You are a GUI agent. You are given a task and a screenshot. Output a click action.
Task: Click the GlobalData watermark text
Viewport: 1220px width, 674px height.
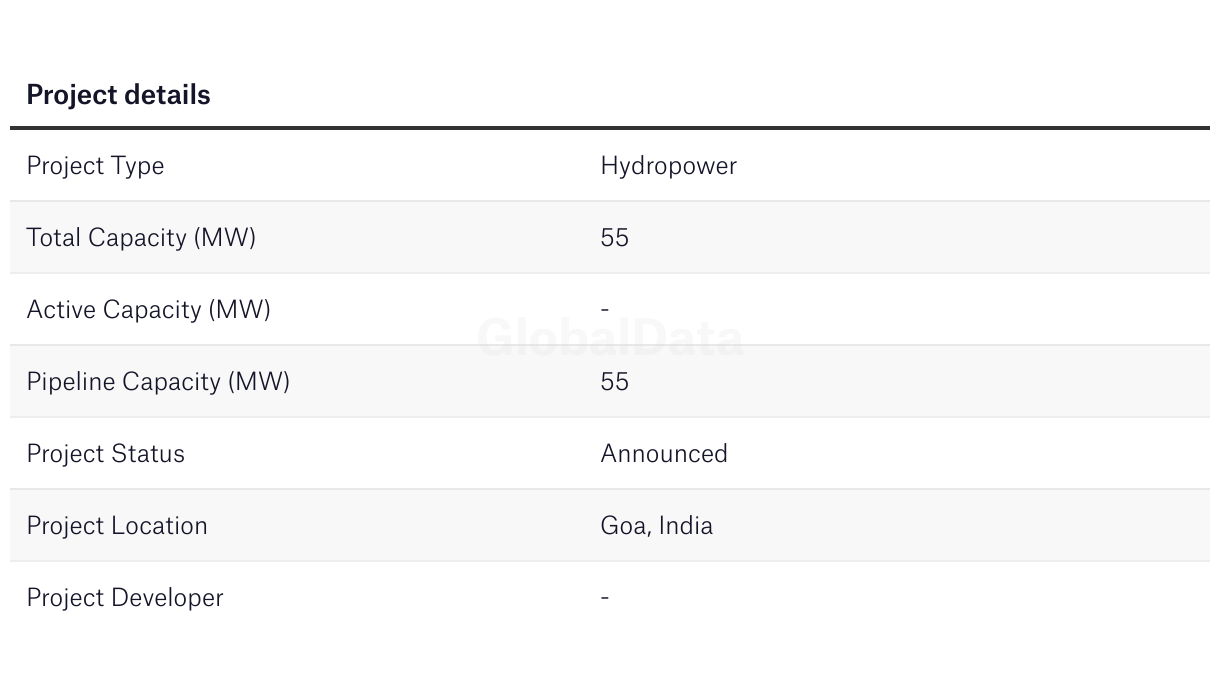[x=610, y=338]
